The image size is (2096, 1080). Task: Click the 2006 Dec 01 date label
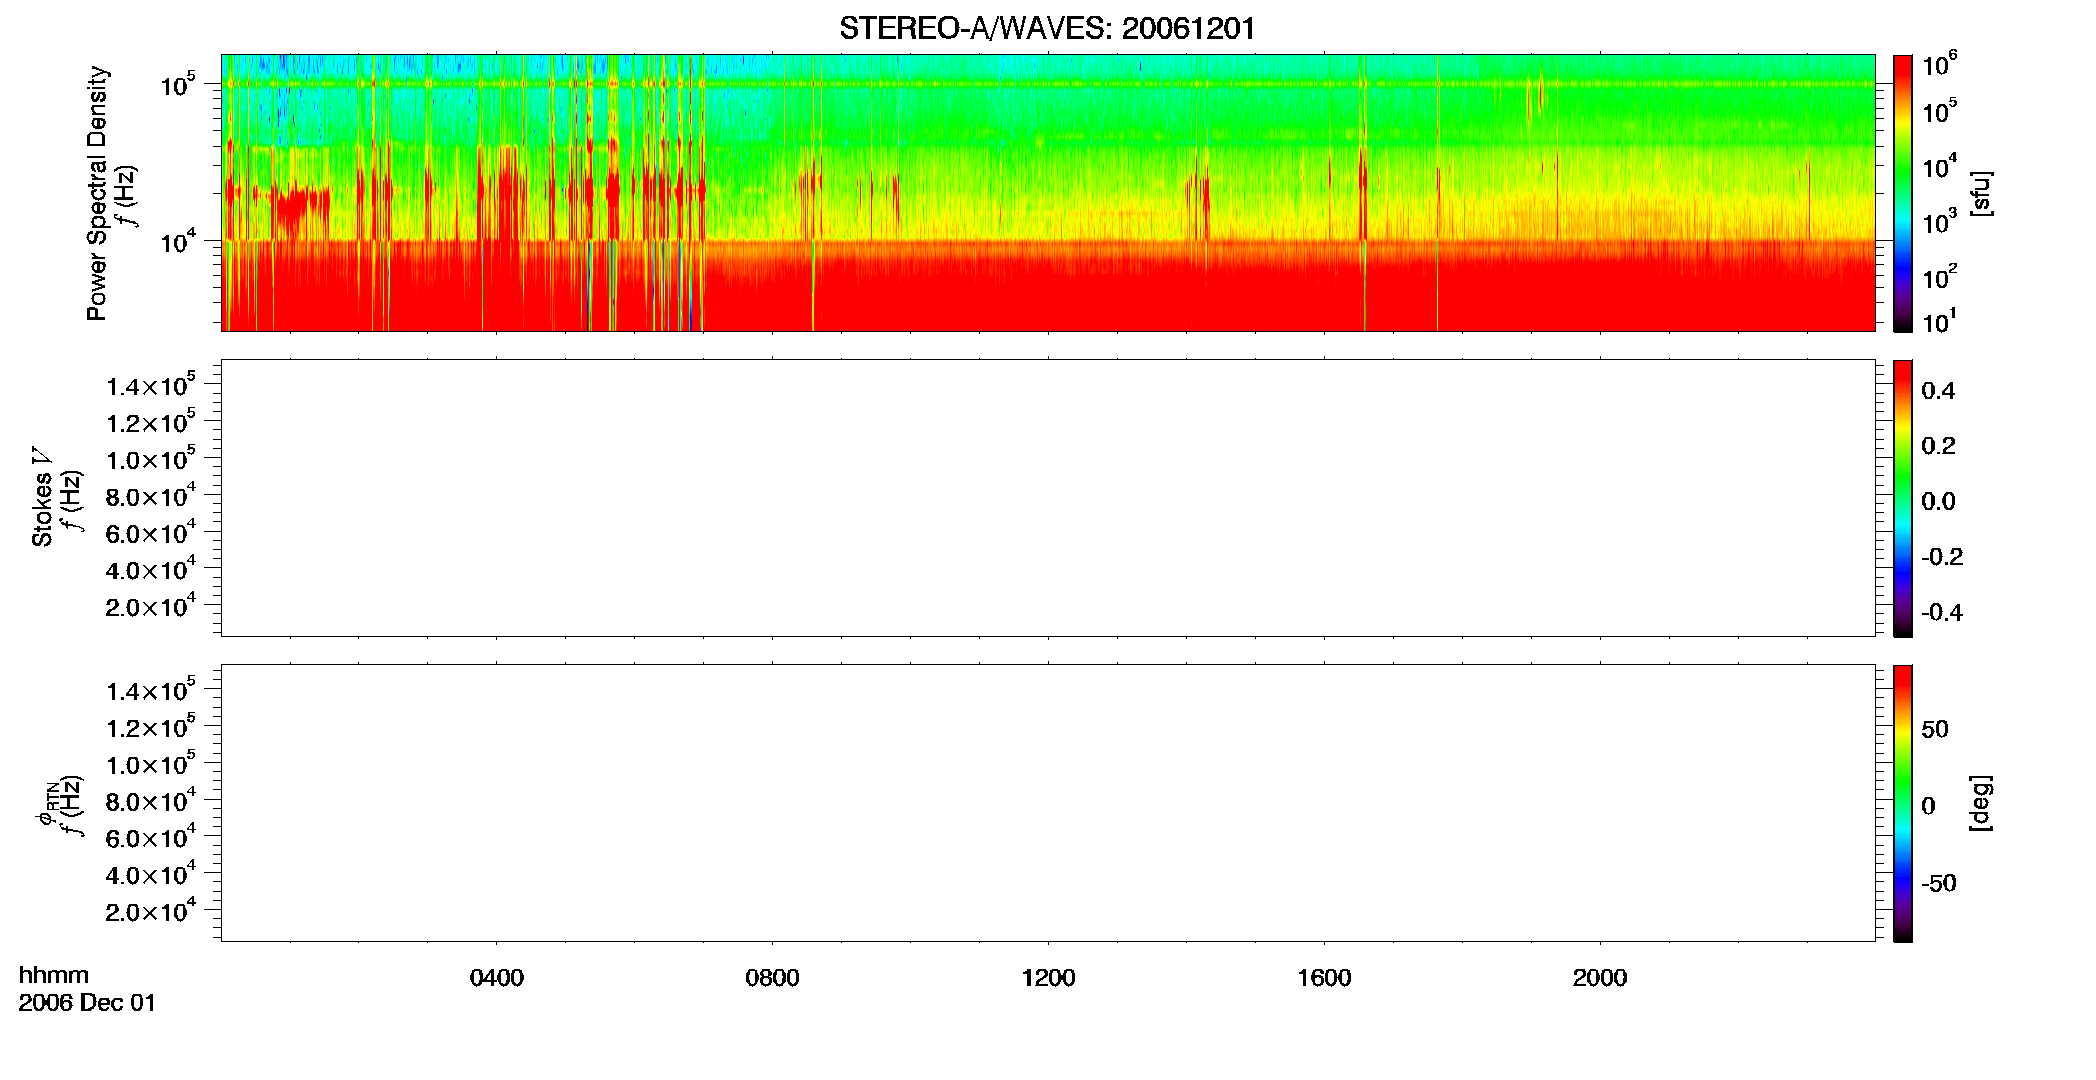click(88, 1003)
